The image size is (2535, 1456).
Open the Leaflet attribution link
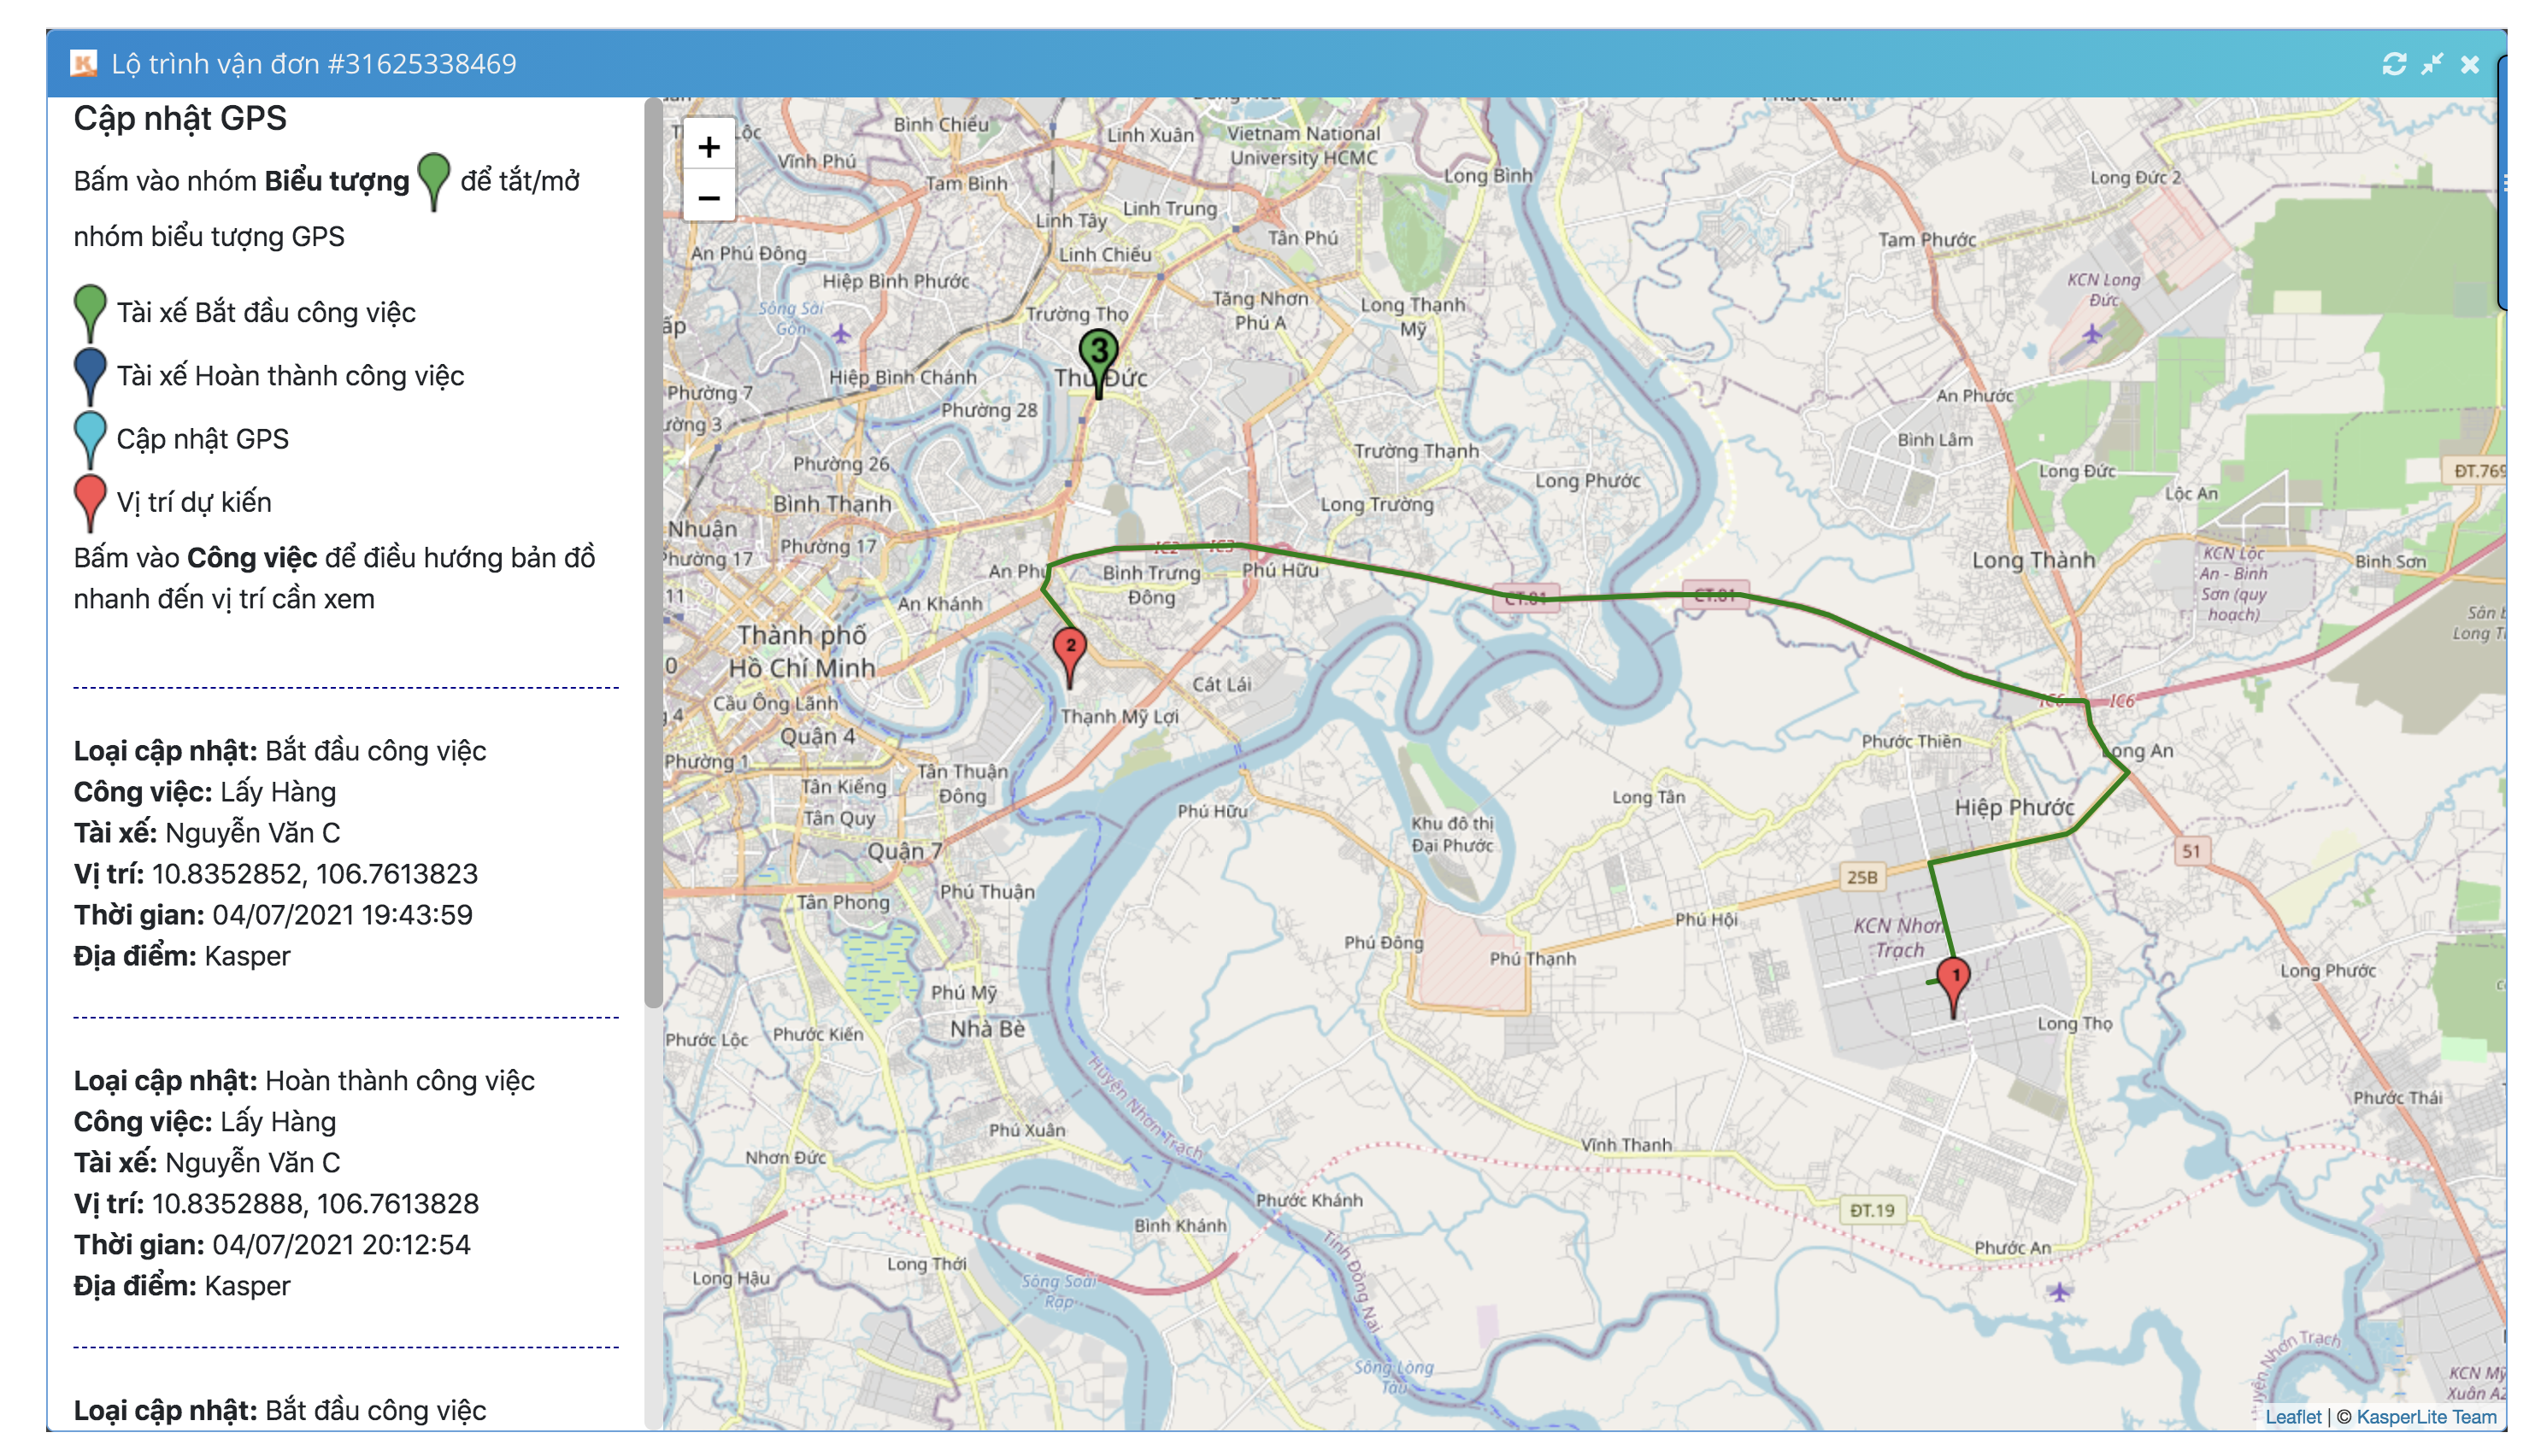[x=2292, y=1417]
